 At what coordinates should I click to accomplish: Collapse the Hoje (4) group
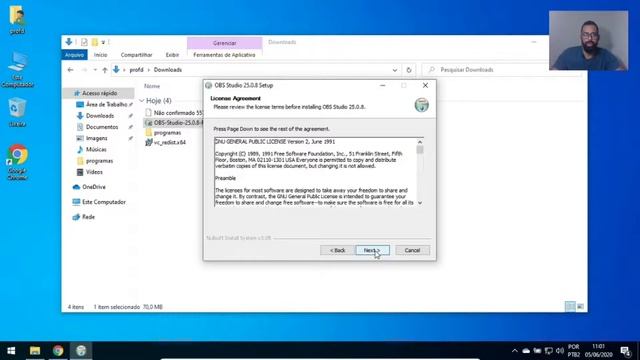tap(142, 100)
